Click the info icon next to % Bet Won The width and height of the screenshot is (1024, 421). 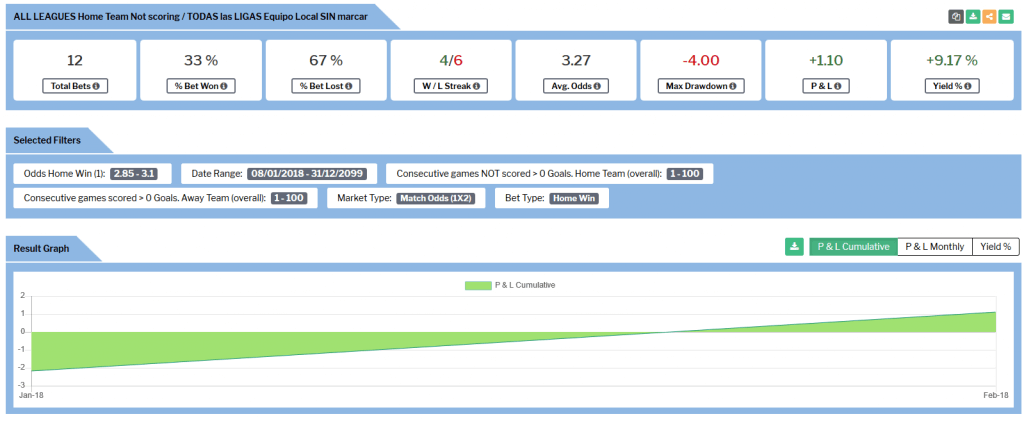pos(223,86)
